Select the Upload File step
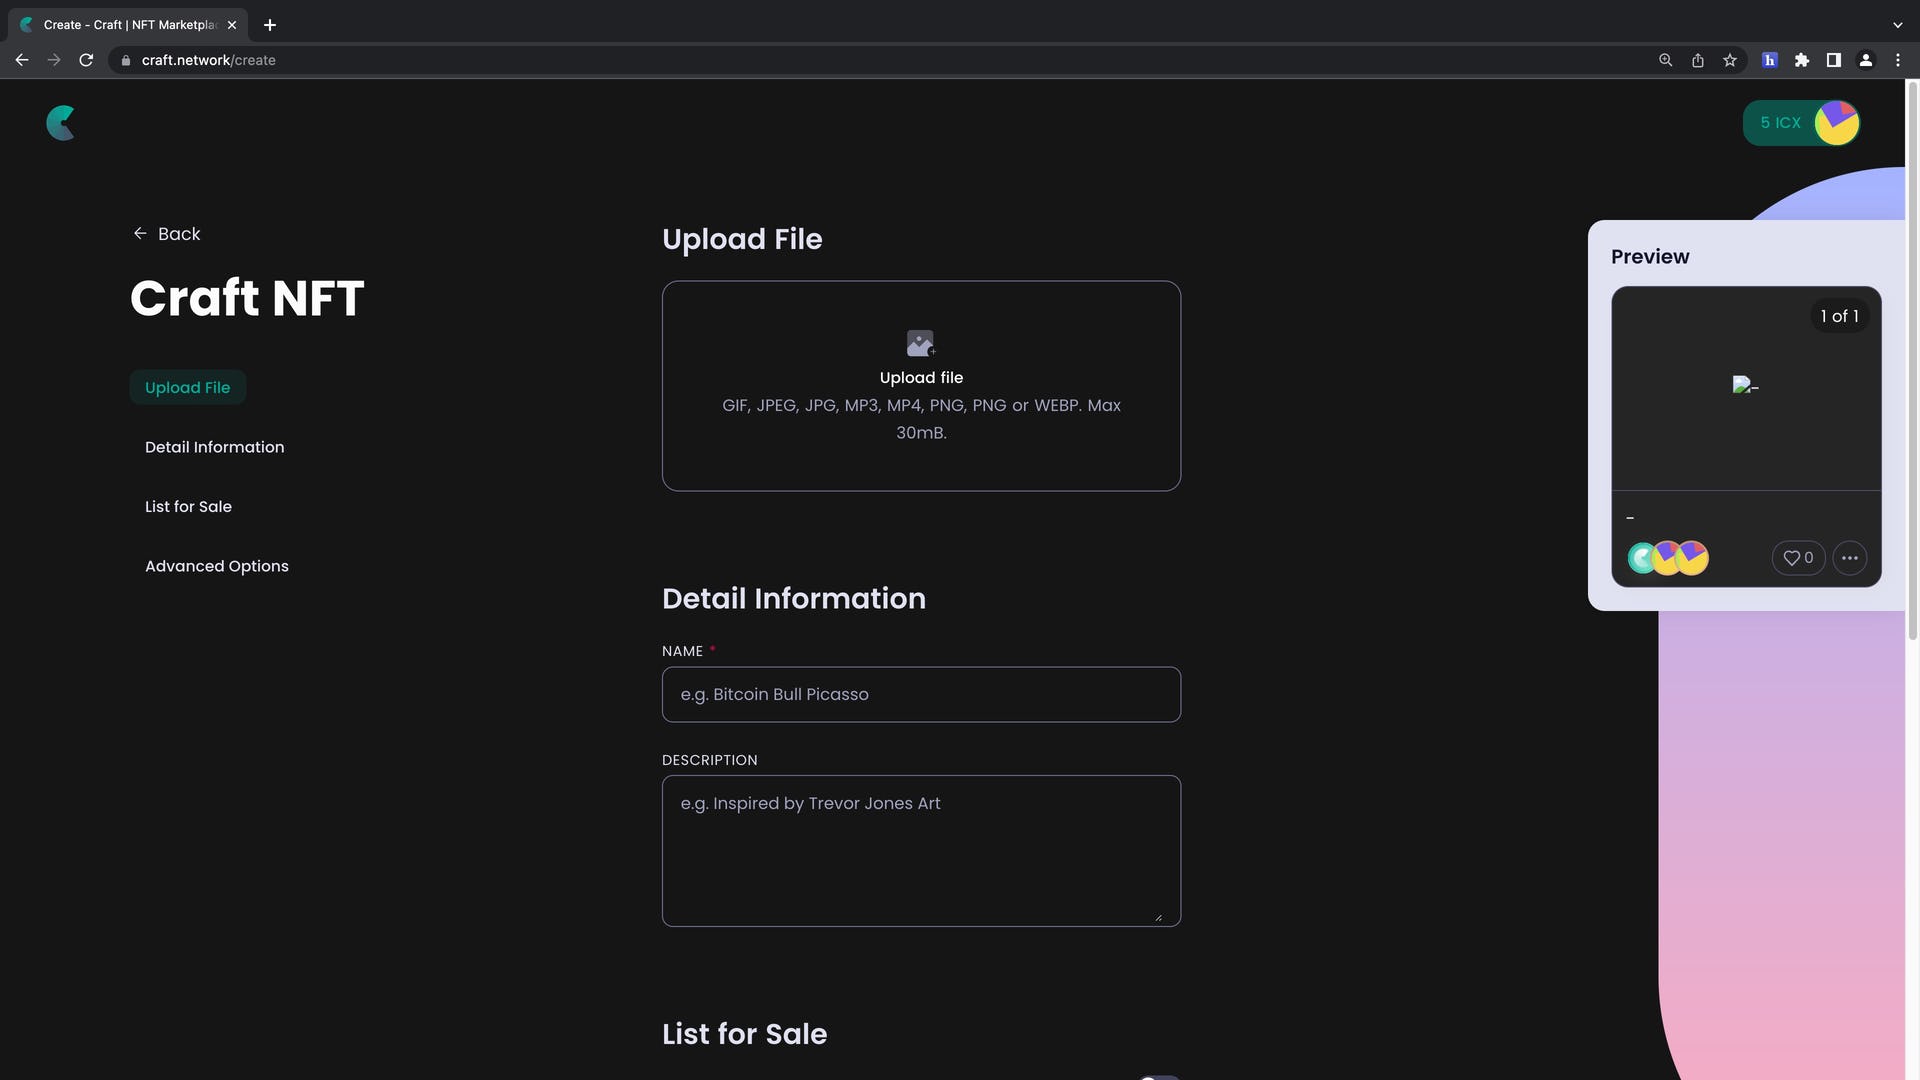 pyautogui.click(x=188, y=388)
